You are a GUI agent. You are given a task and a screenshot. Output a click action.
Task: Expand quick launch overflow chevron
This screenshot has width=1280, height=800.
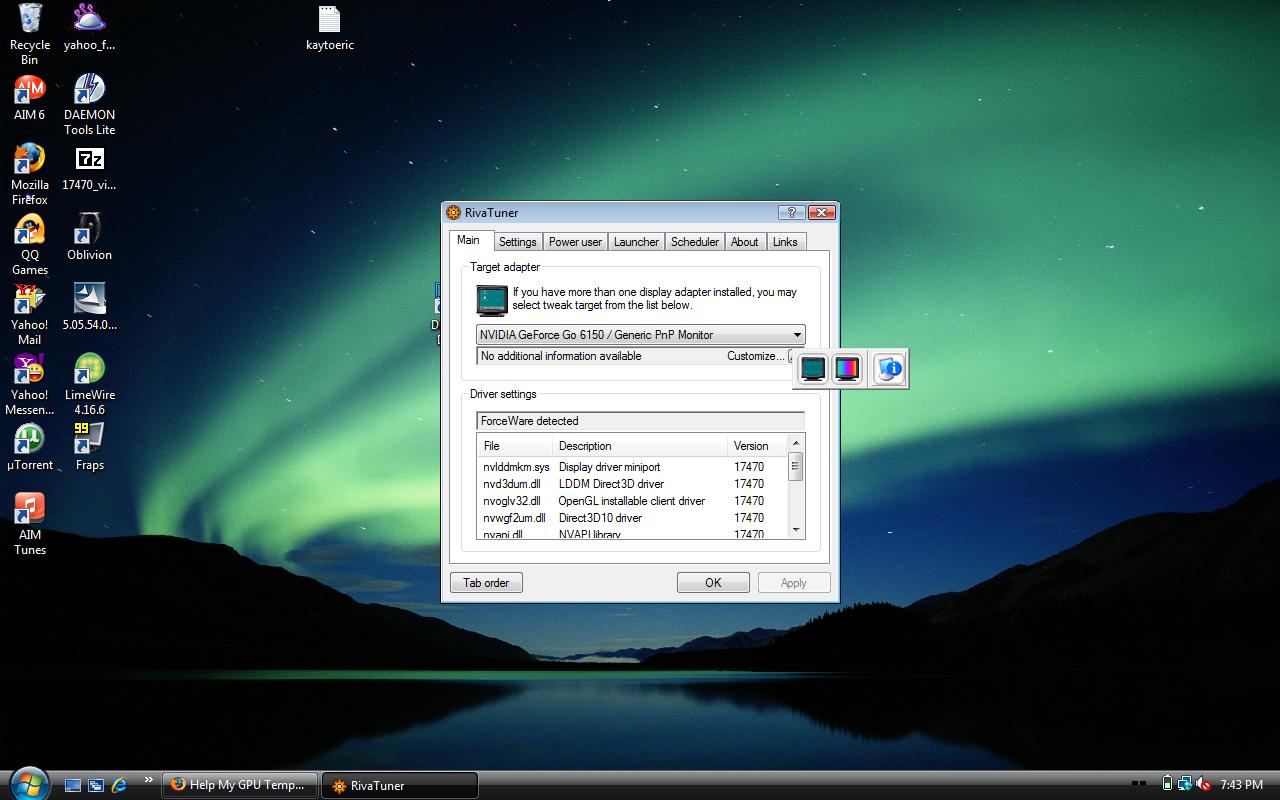point(149,780)
